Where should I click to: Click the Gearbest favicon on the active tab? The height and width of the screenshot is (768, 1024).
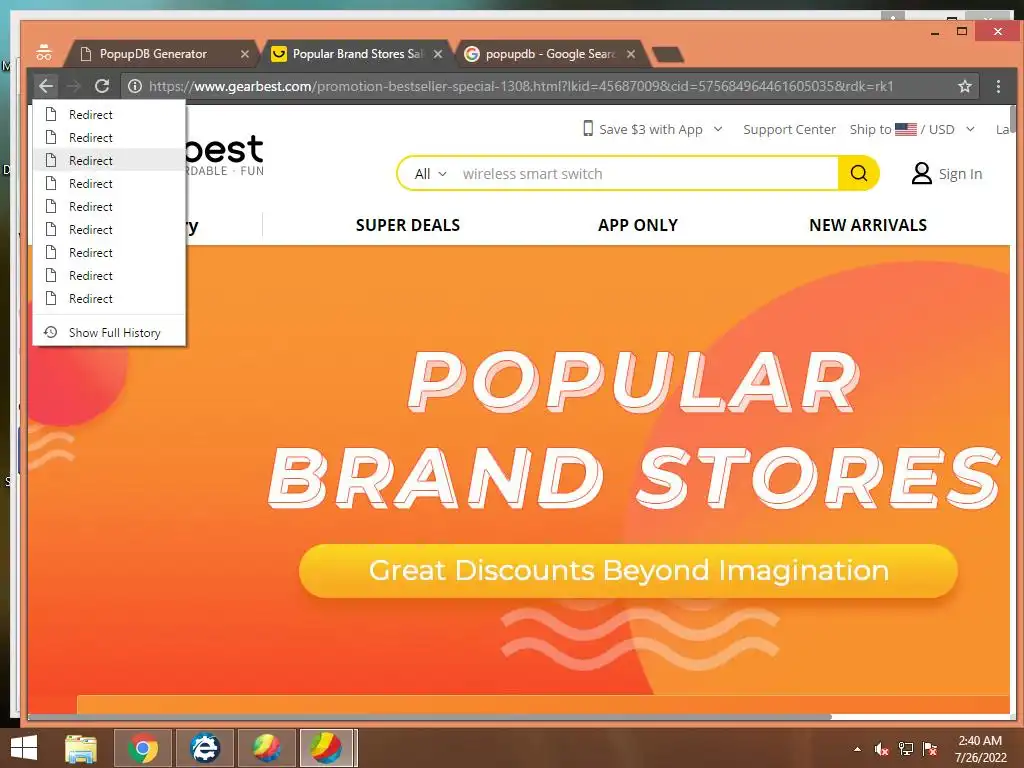point(279,54)
